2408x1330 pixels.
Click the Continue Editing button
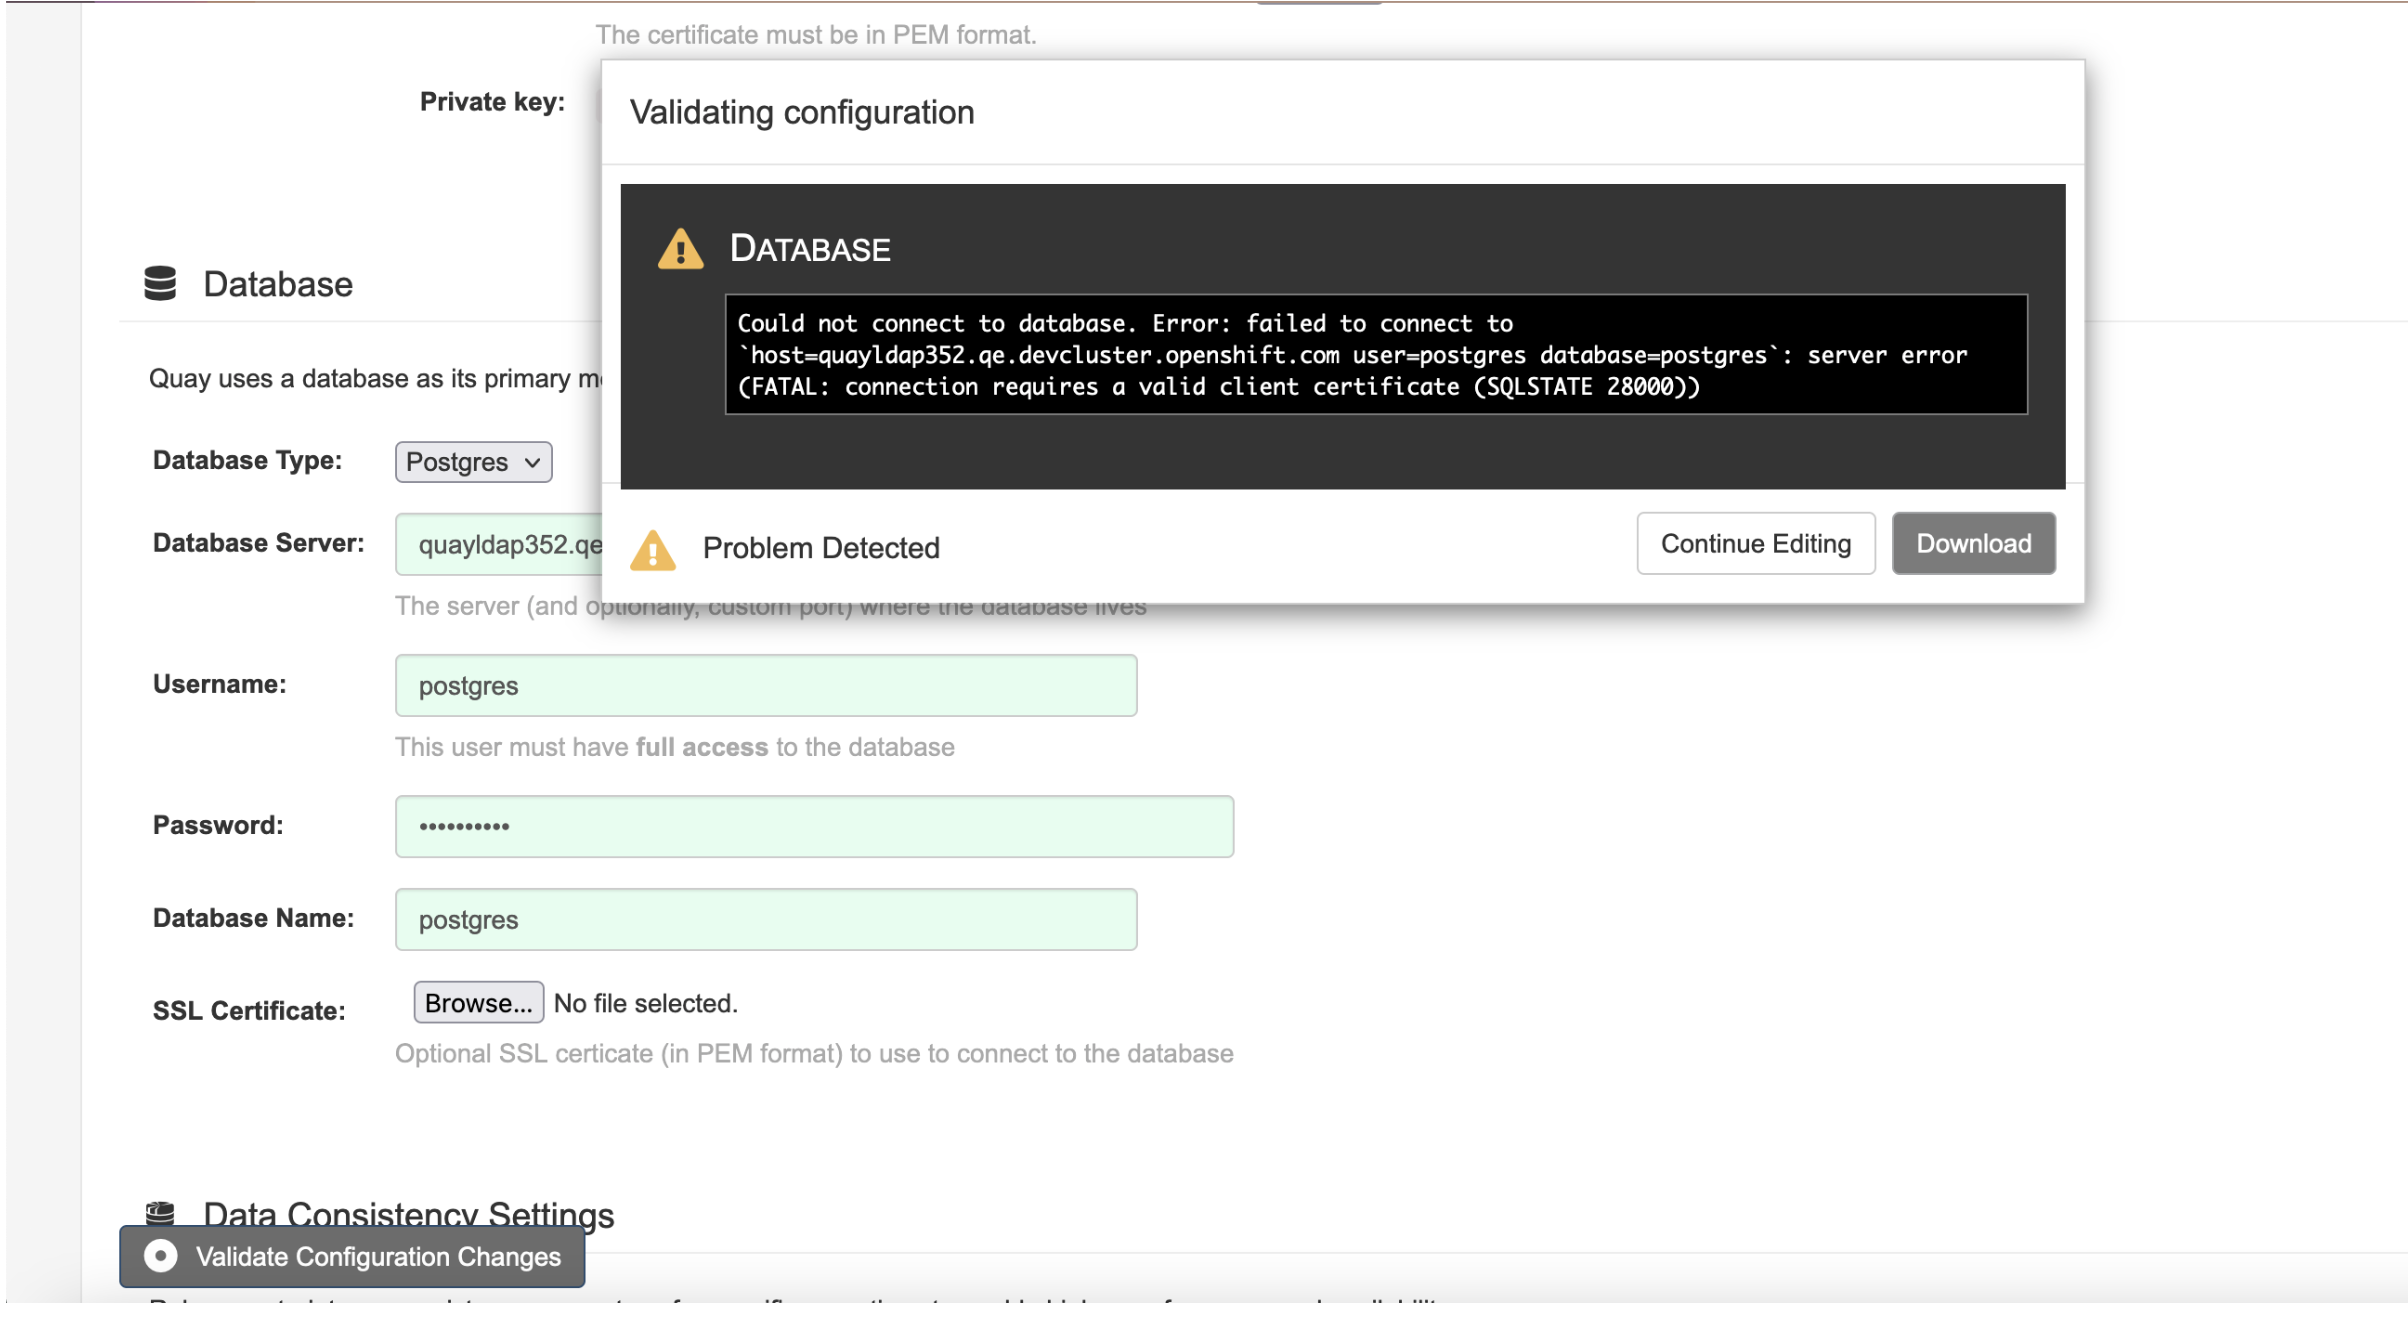1755,544
